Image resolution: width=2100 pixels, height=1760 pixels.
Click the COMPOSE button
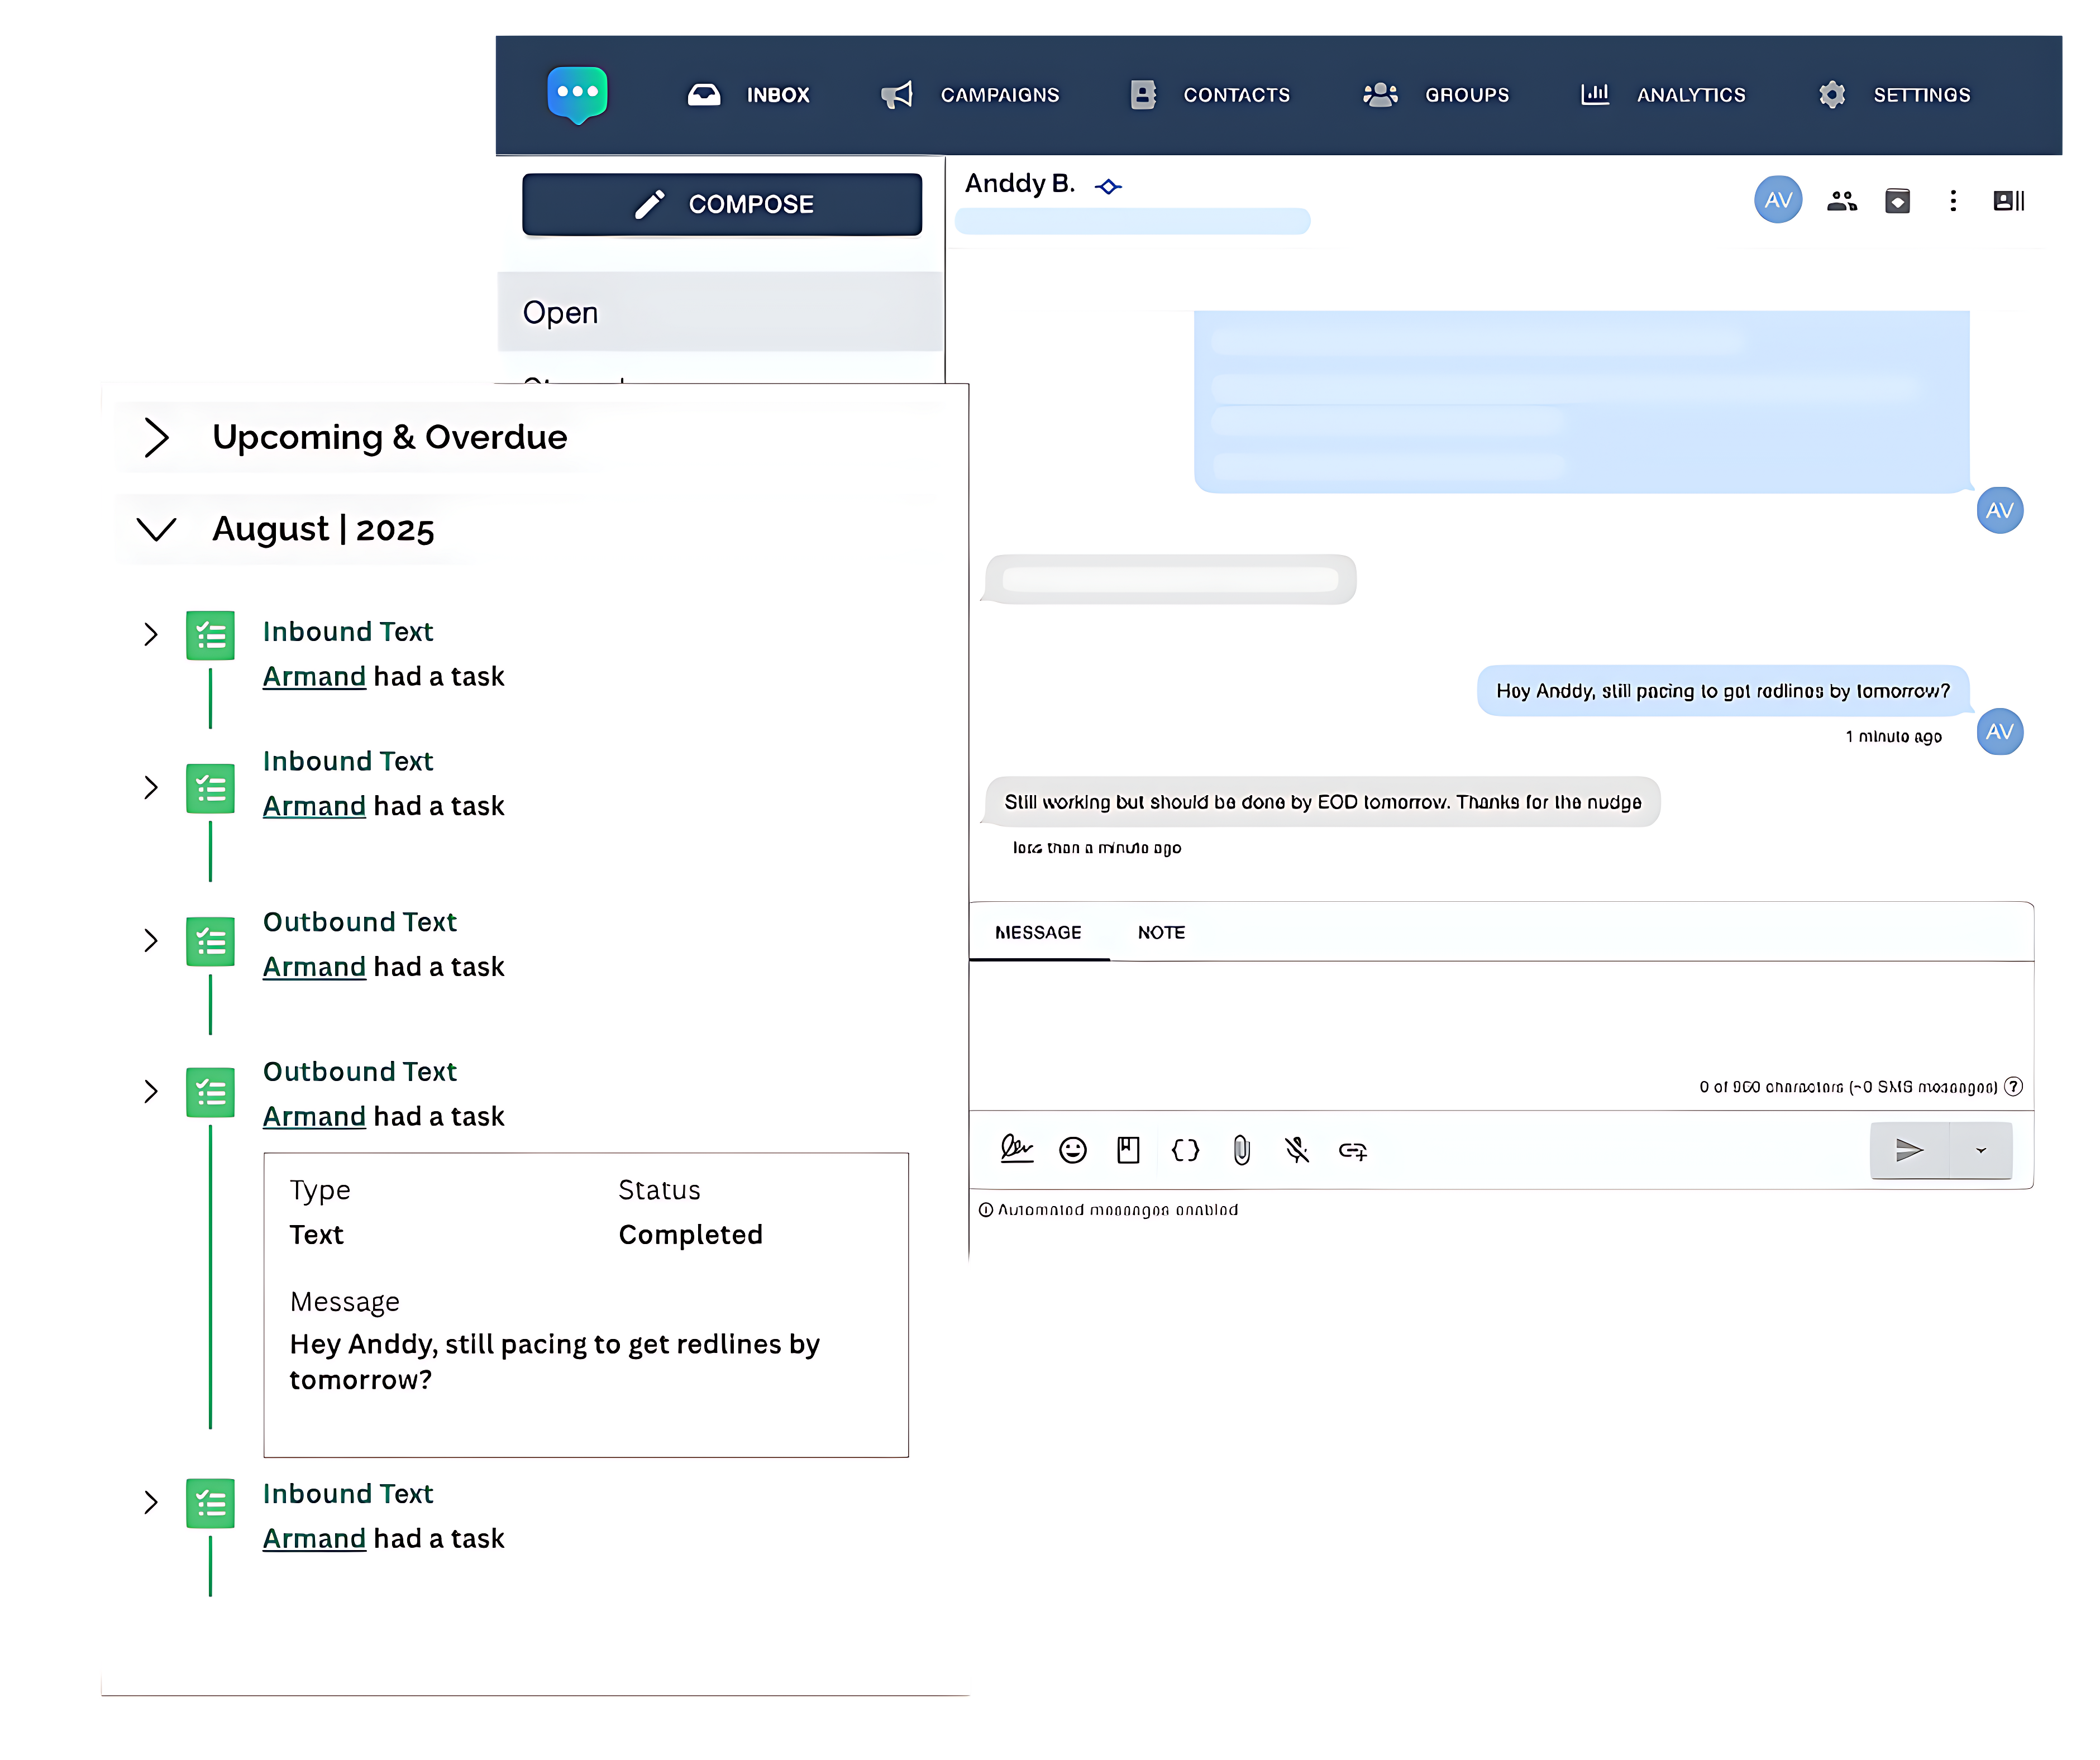tap(722, 204)
